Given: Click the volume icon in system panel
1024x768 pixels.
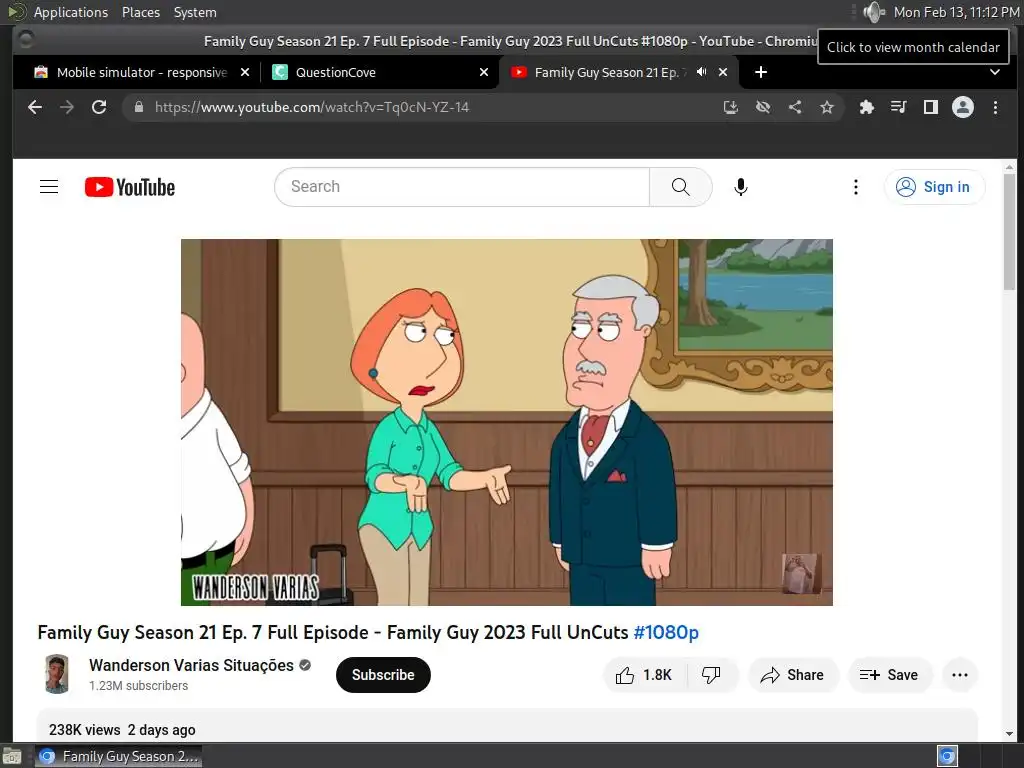Looking at the screenshot, I should point(873,12).
